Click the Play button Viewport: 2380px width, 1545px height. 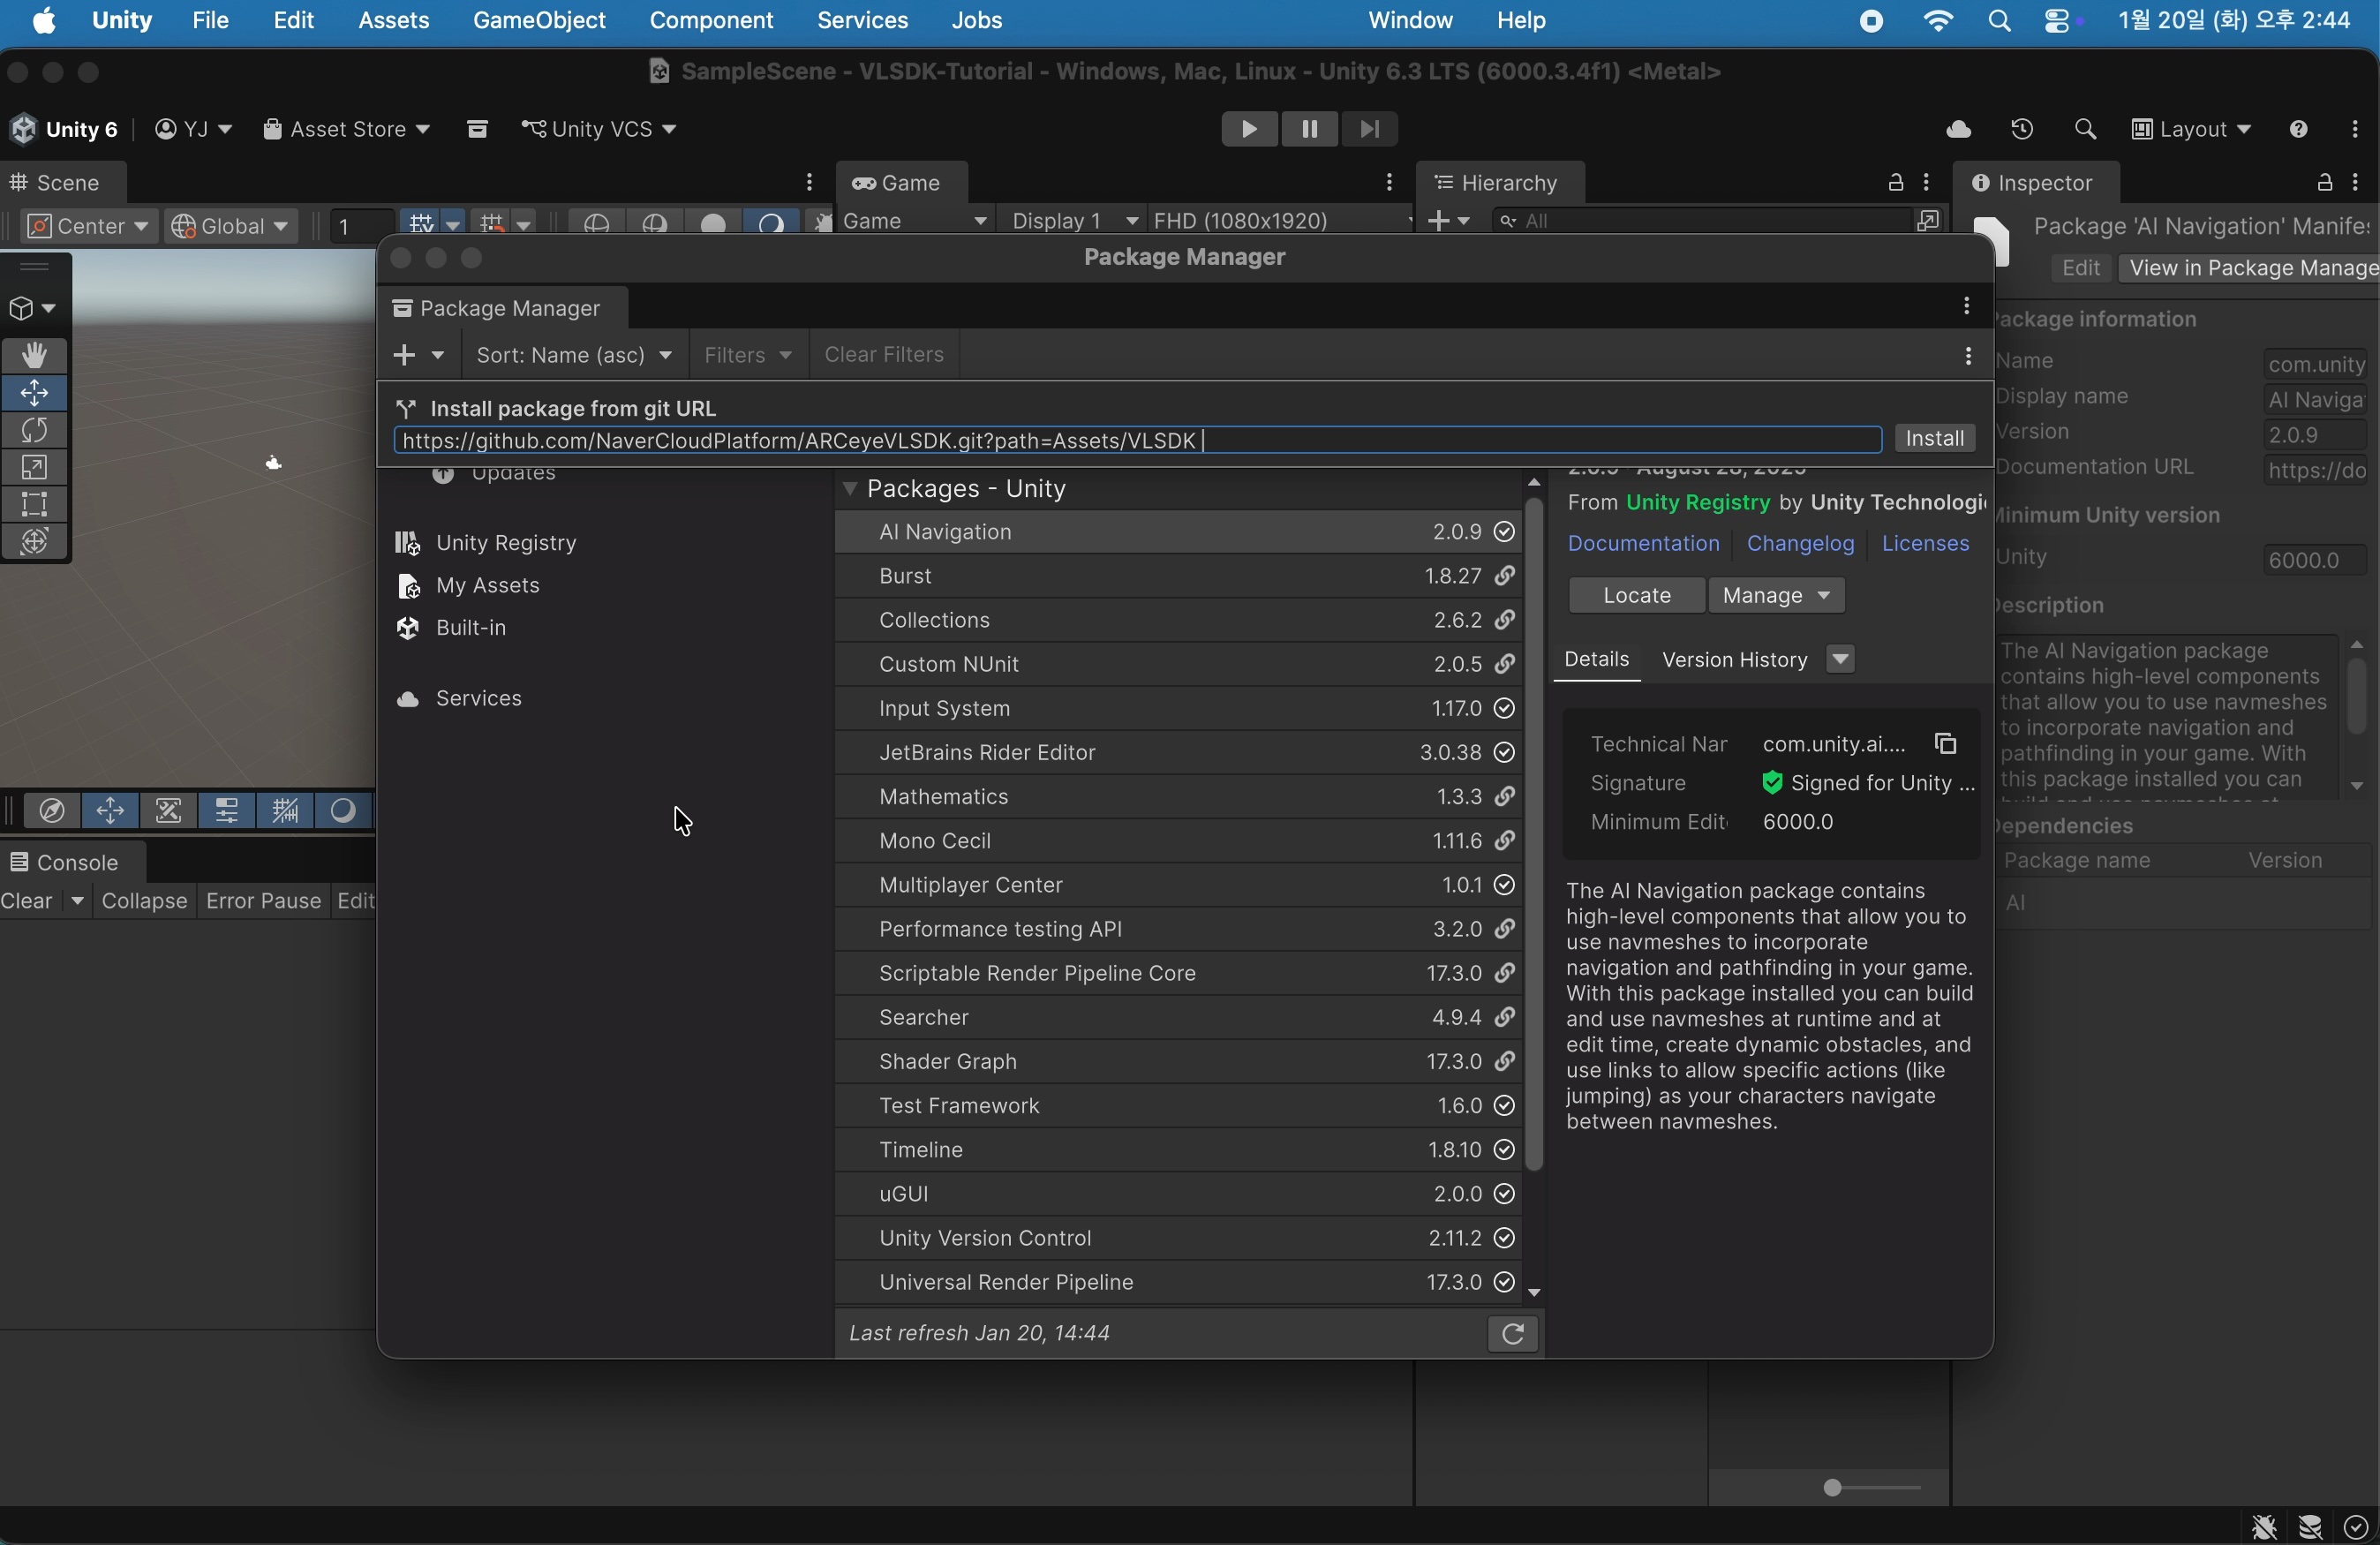tap(1248, 129)
